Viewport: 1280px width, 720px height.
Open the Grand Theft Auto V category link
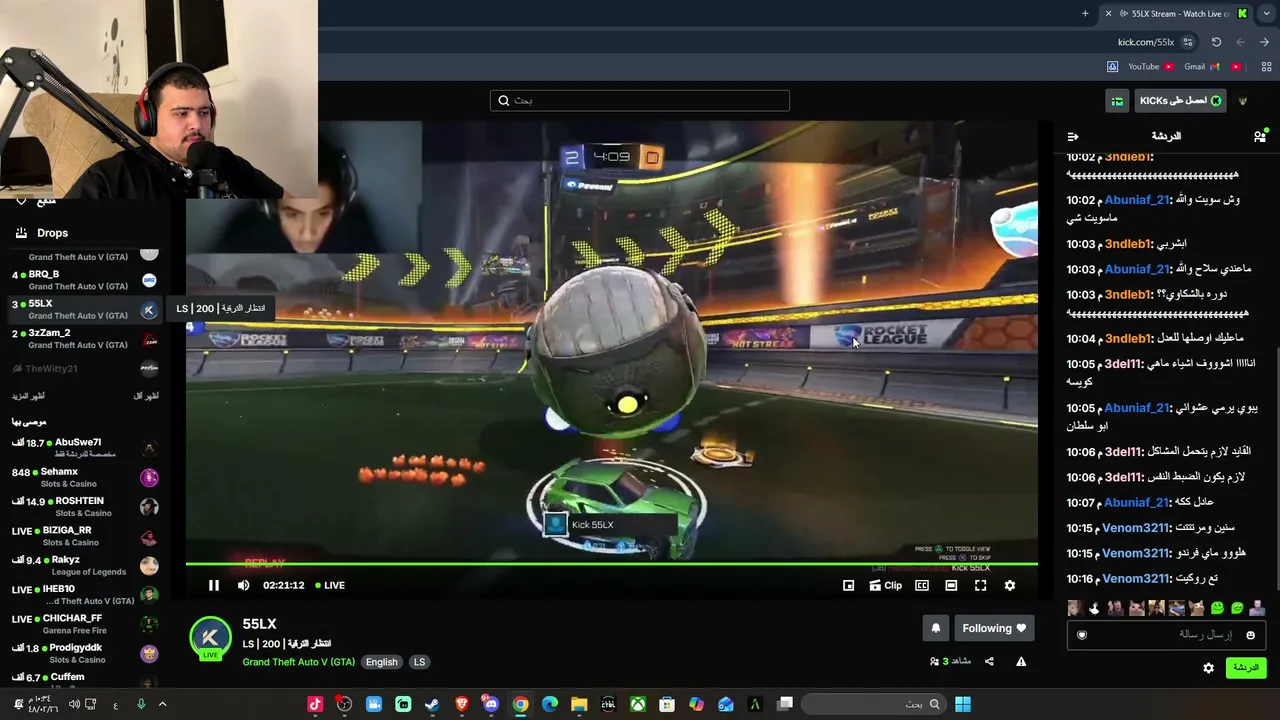pos(298,662)
